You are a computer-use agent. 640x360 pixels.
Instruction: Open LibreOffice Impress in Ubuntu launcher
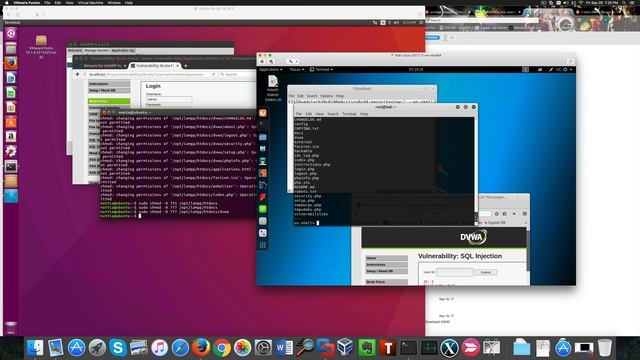pyautogui.click(x=11, y=107)
